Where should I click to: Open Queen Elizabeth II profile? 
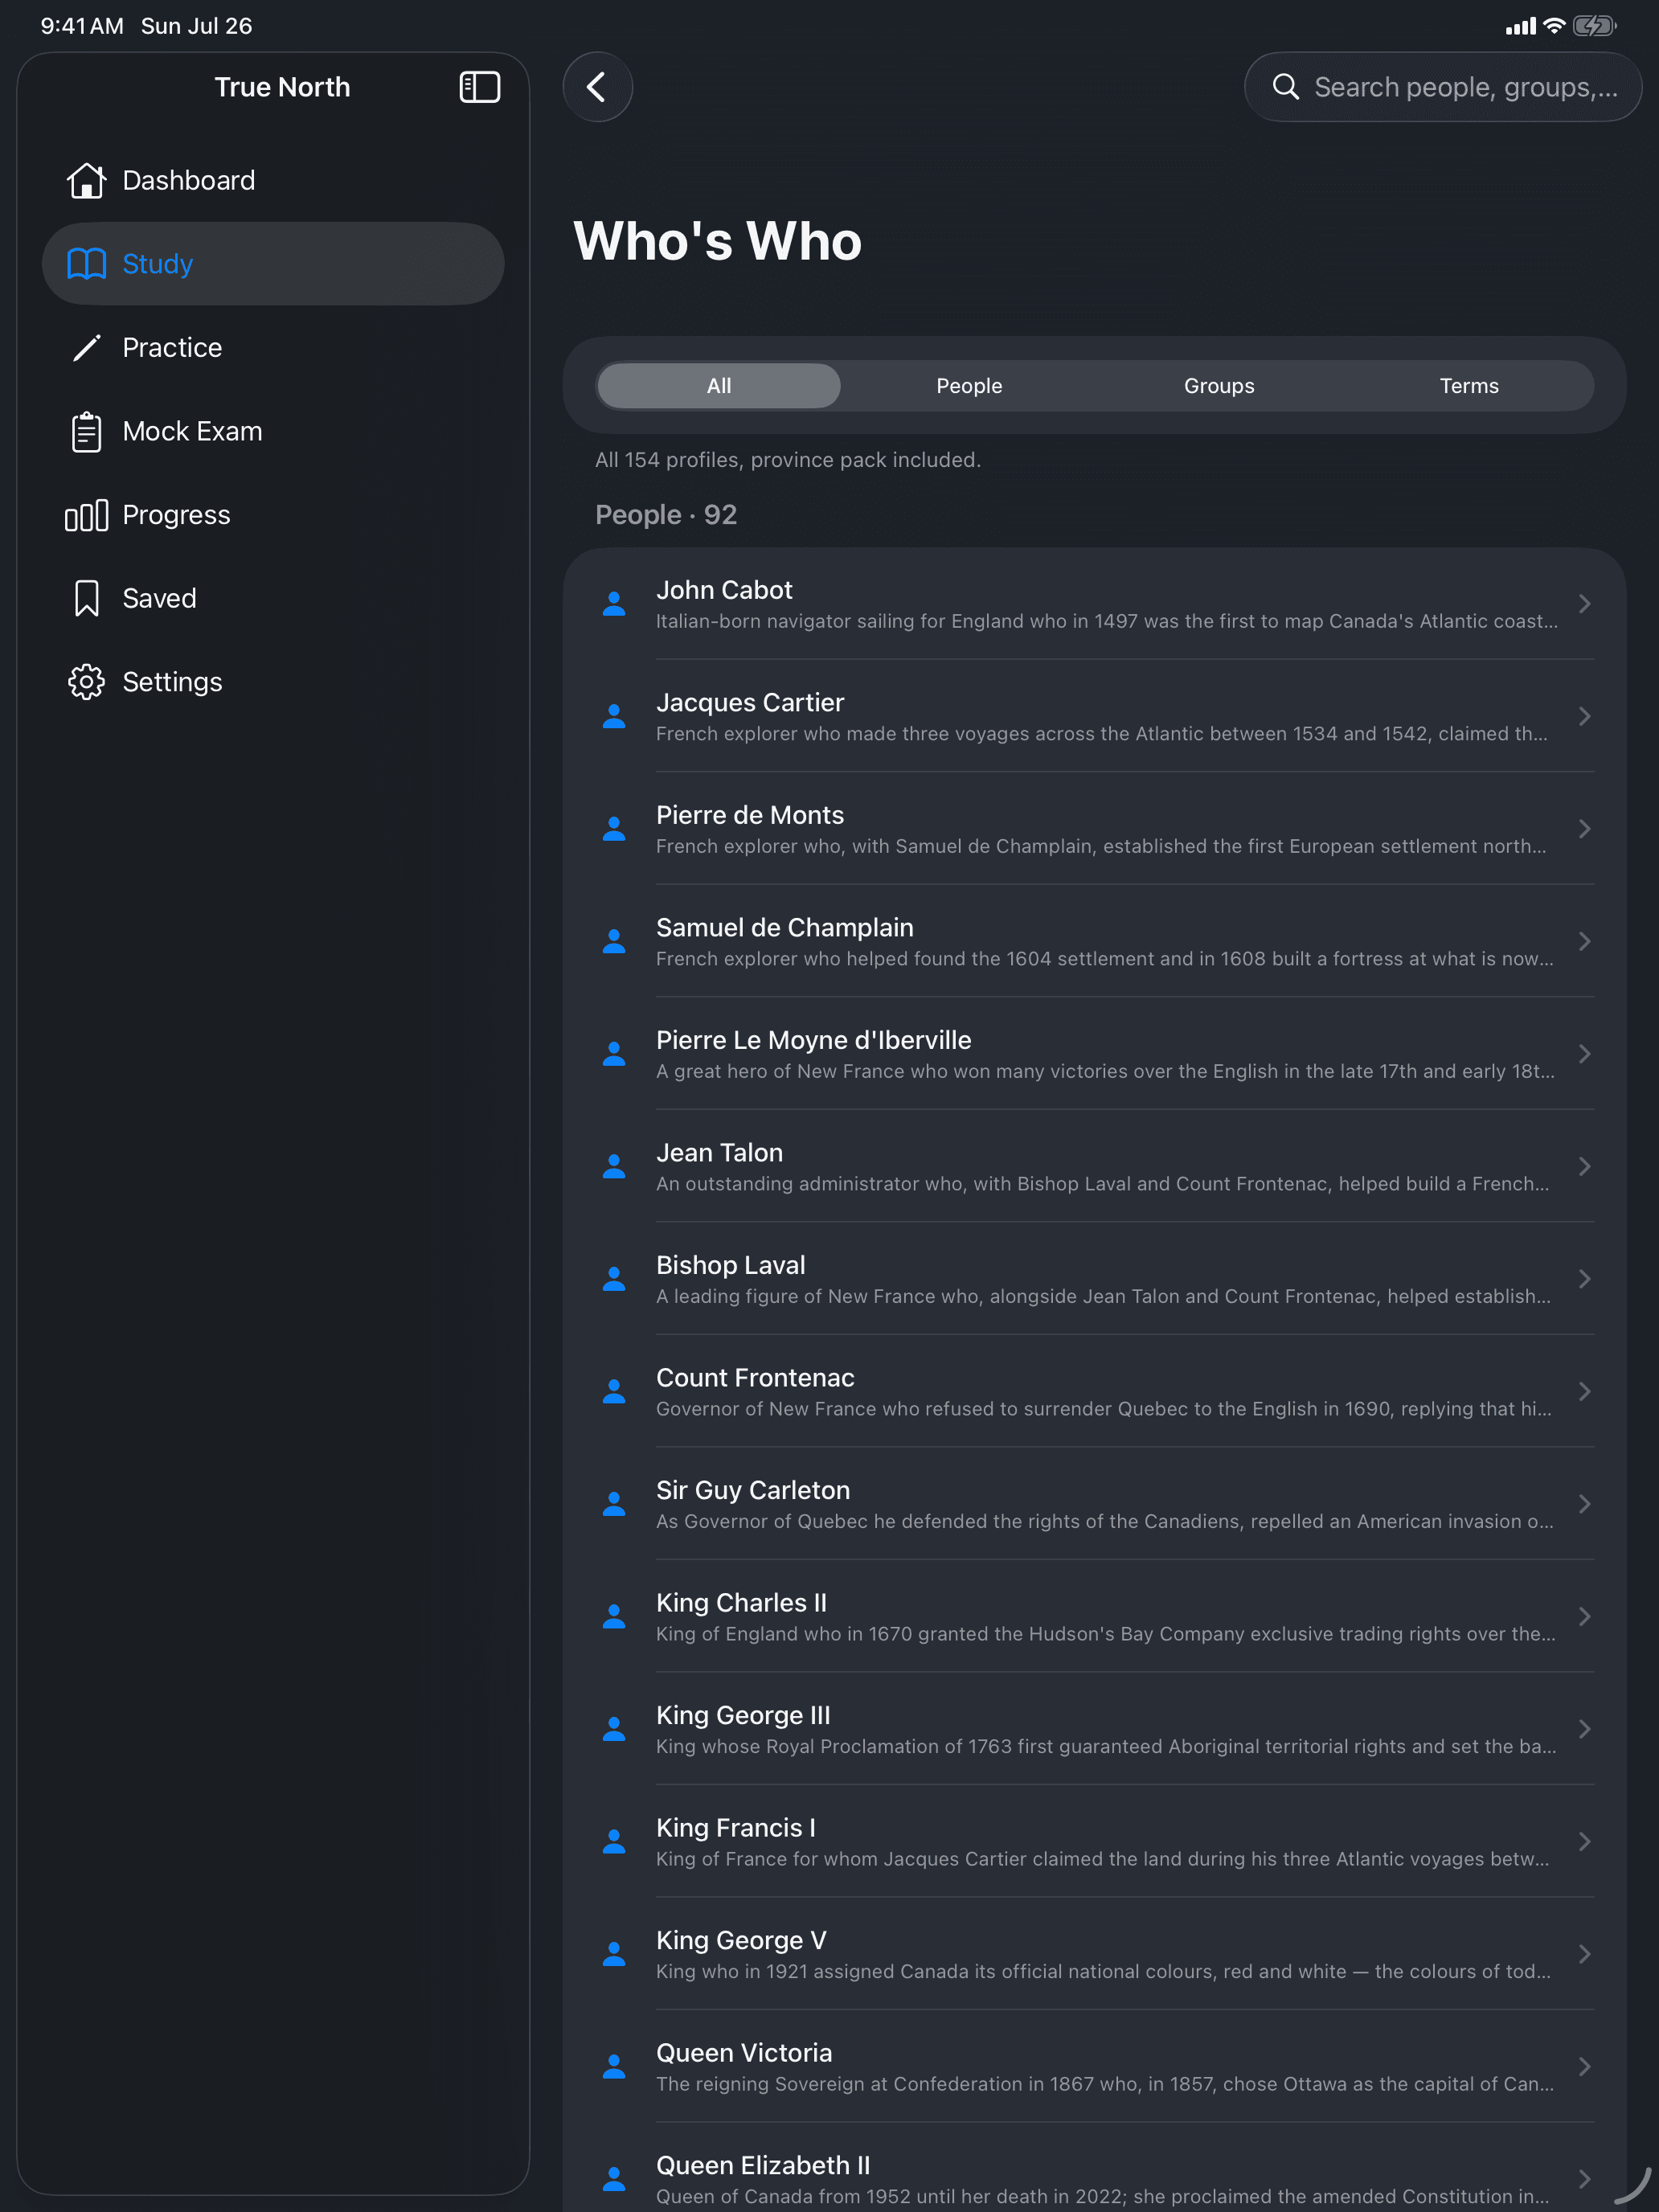point(1094,2168)
